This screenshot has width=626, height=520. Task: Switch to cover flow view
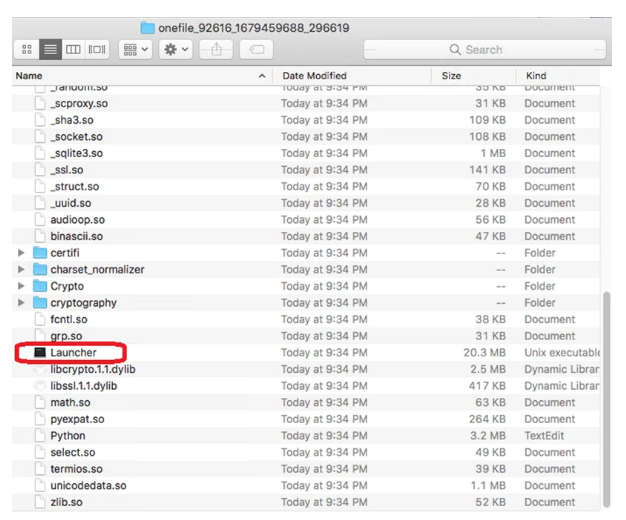click(x=97, y=50)
